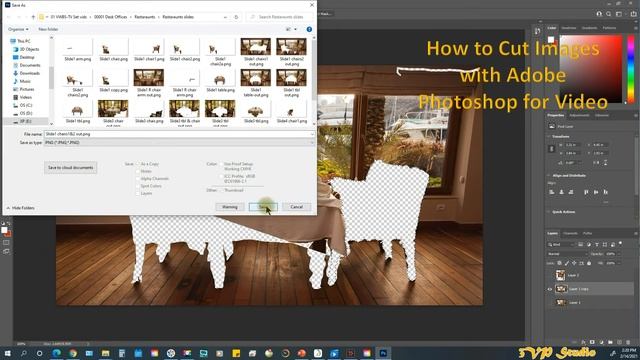Switch to the Channels tab
Viewport: 640px width, 360px height.
click(570, 233)
